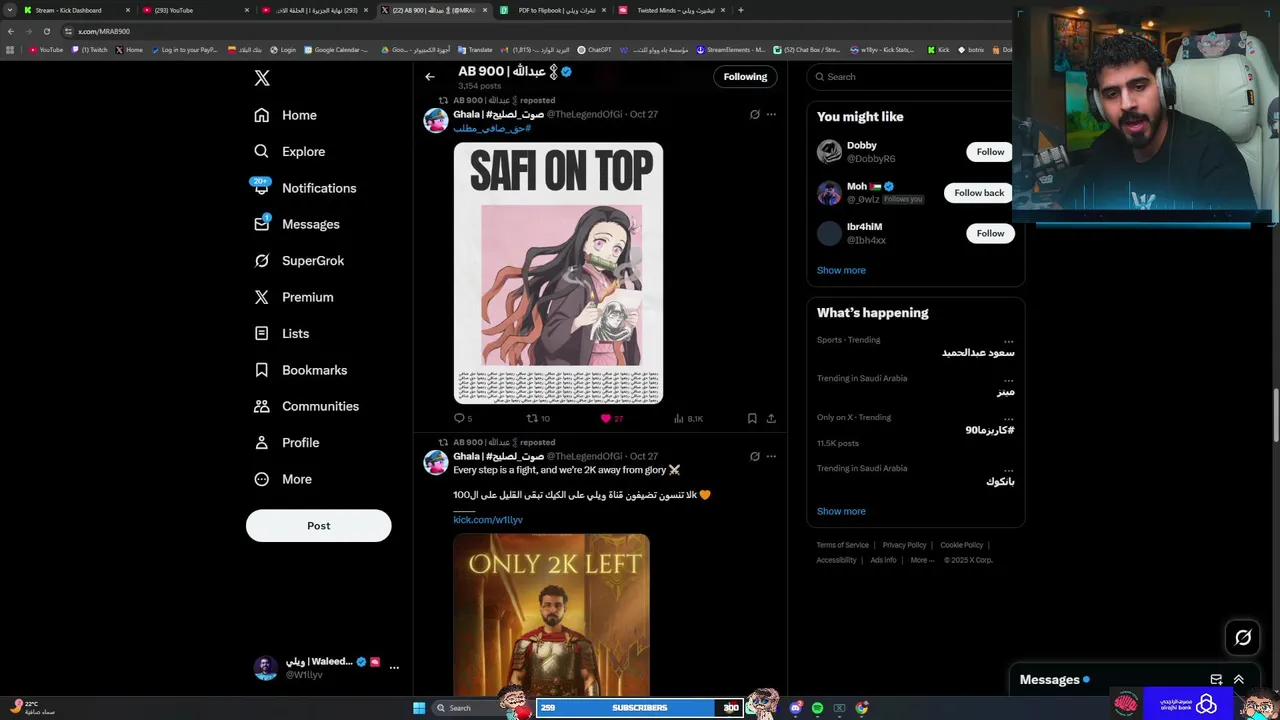Open the Lists icon in sidebar
Image resolution: width=1280 pixels, height=720 pixels.
pos(262,333)
